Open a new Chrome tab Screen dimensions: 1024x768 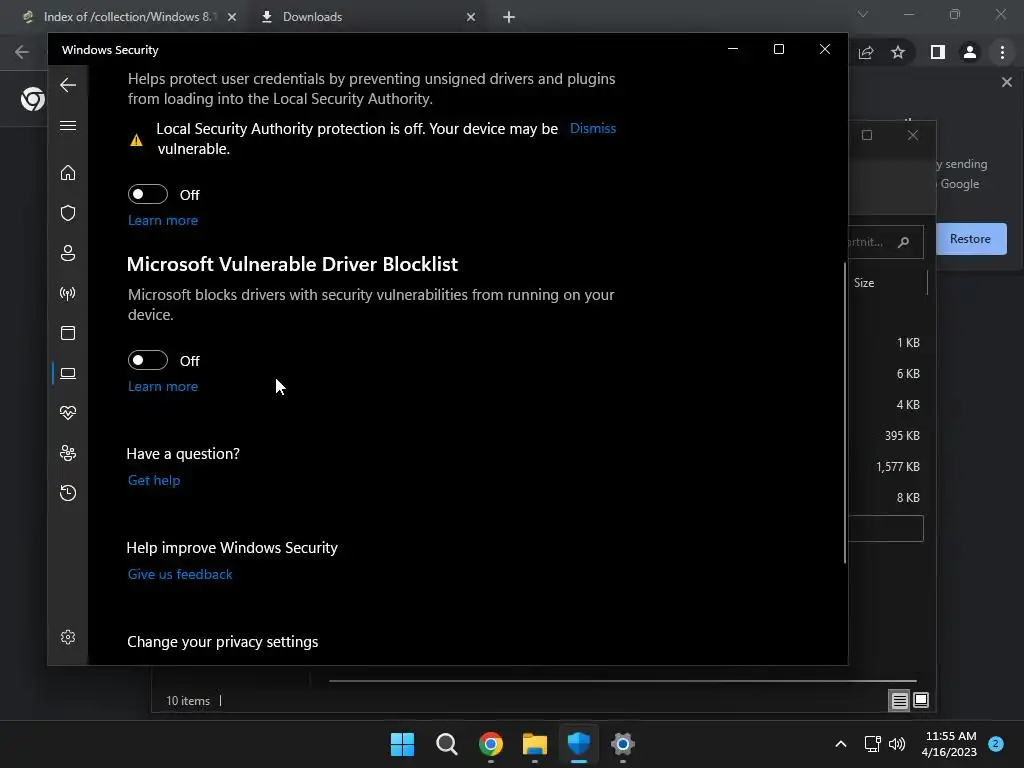click(x=509, y=17)
